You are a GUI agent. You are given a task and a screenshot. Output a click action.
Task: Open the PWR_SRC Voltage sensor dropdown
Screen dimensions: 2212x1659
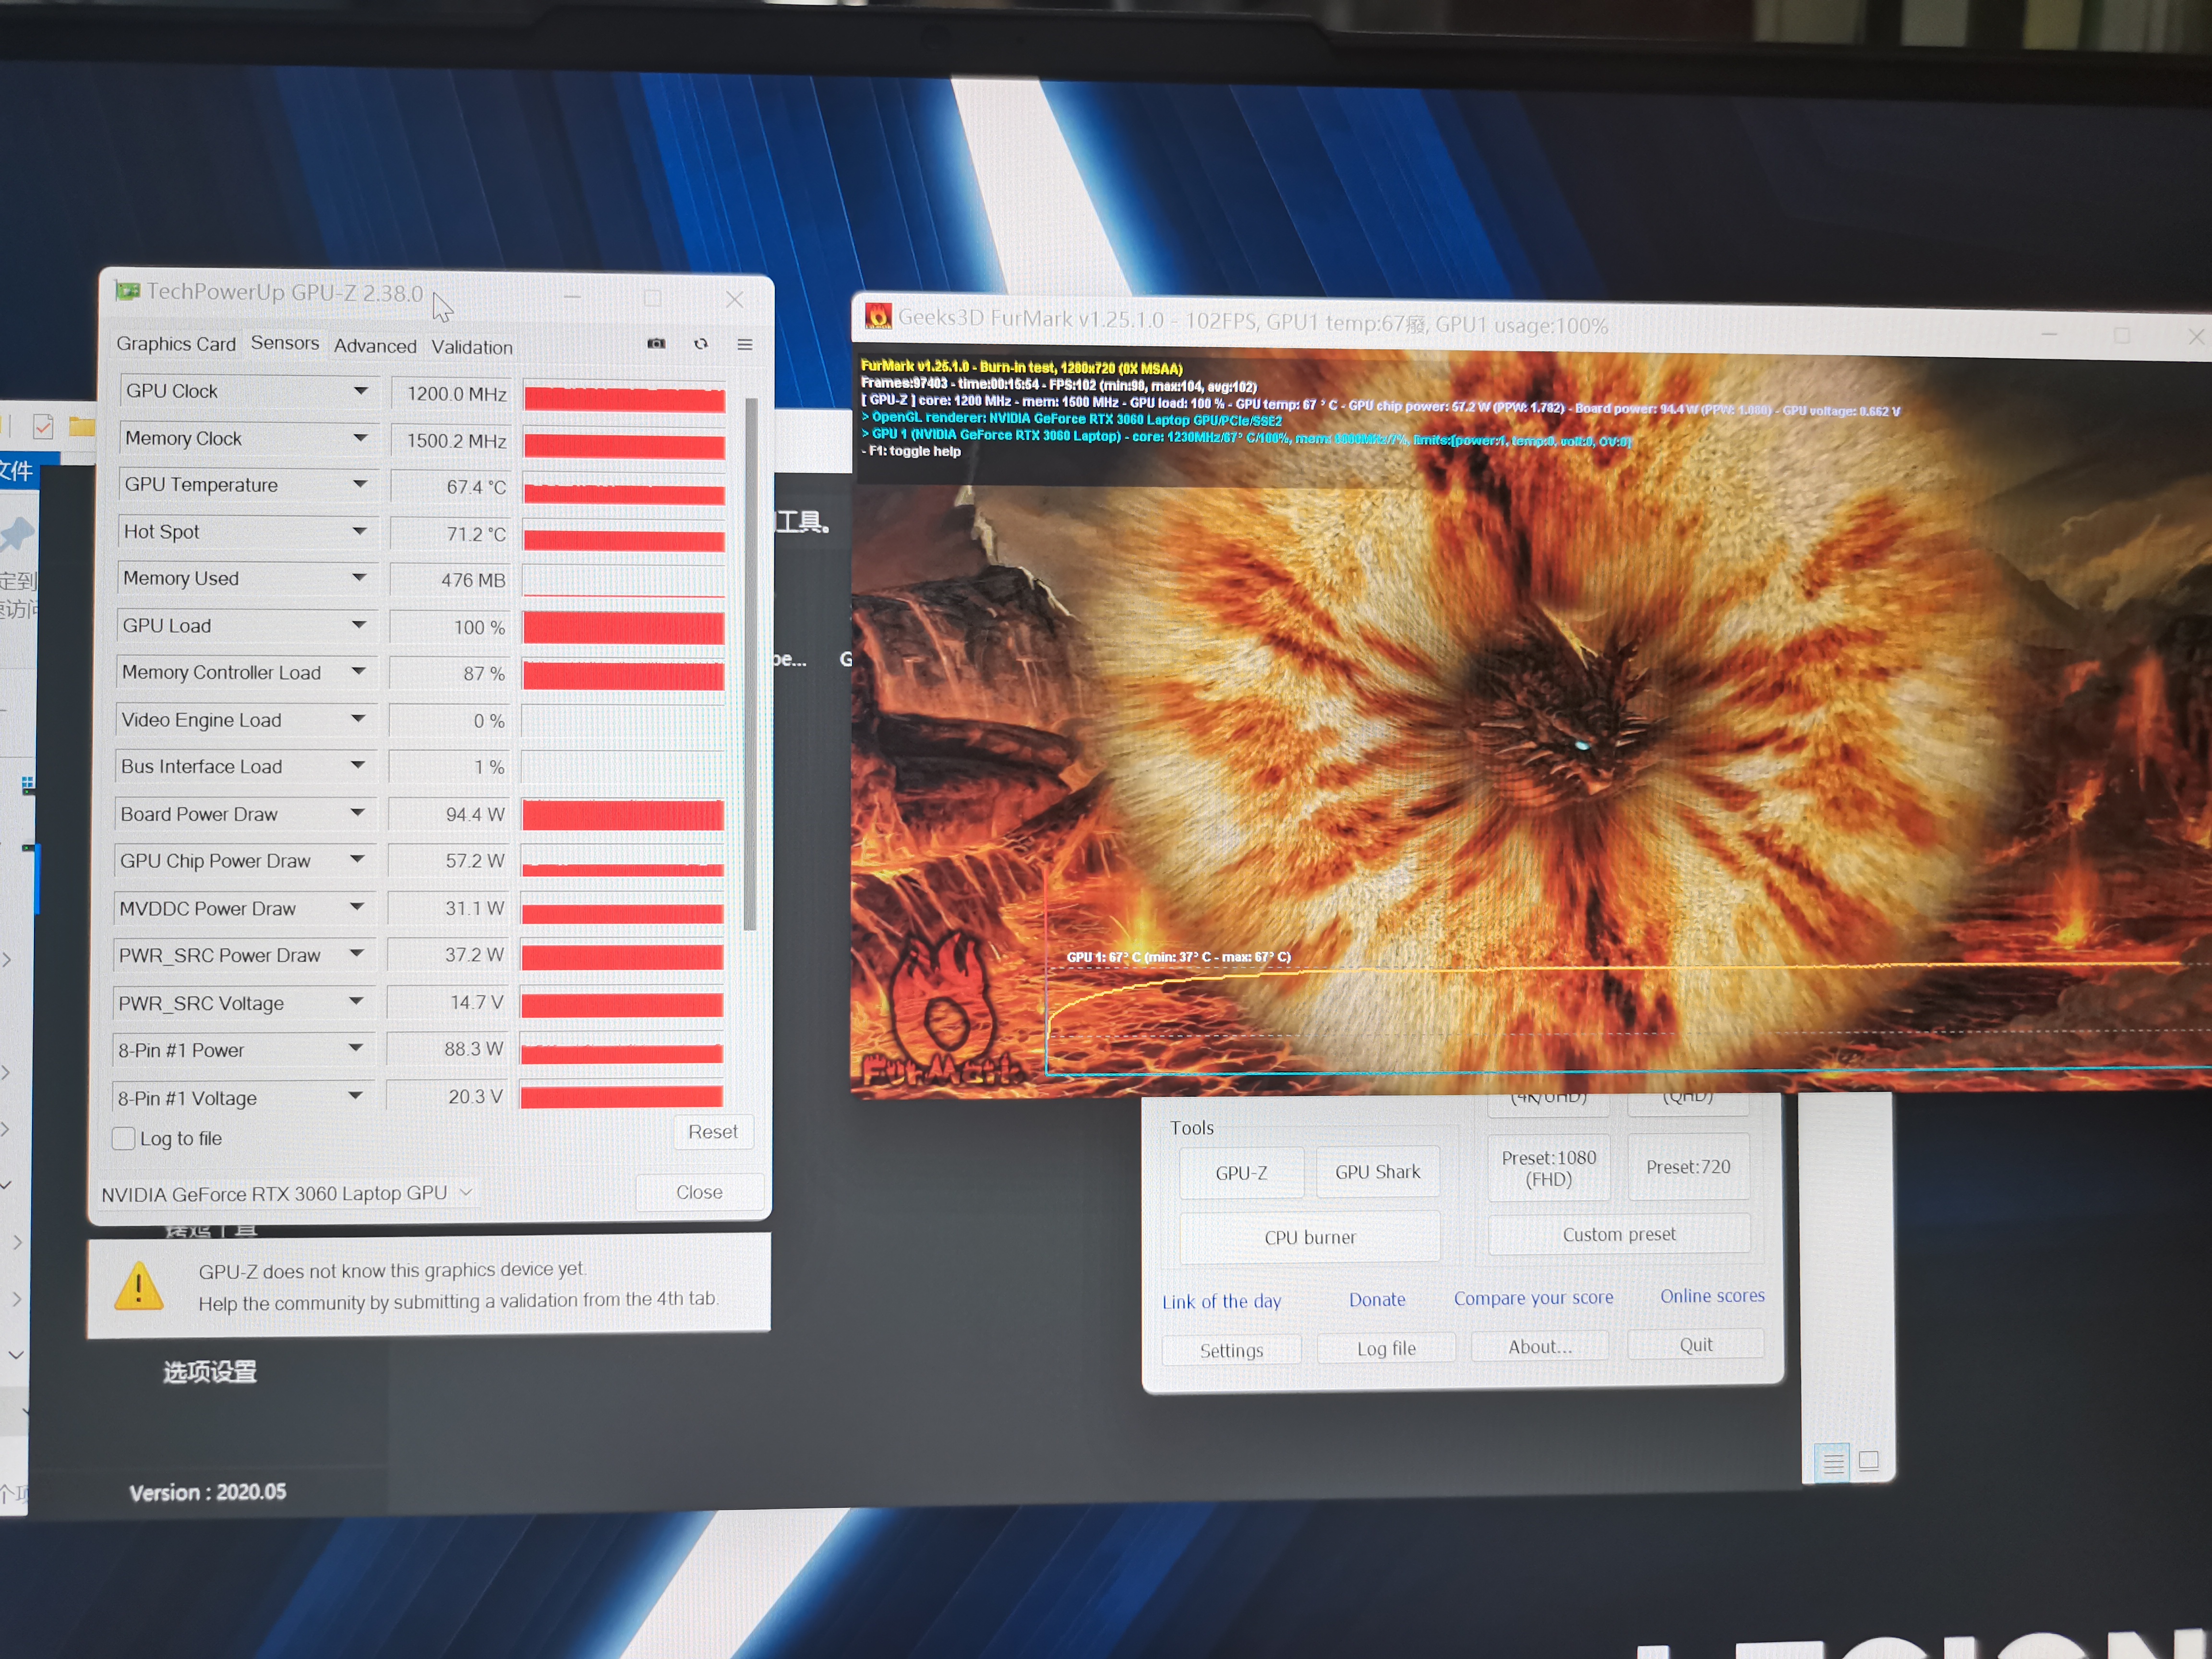[x=356, y=1001]
